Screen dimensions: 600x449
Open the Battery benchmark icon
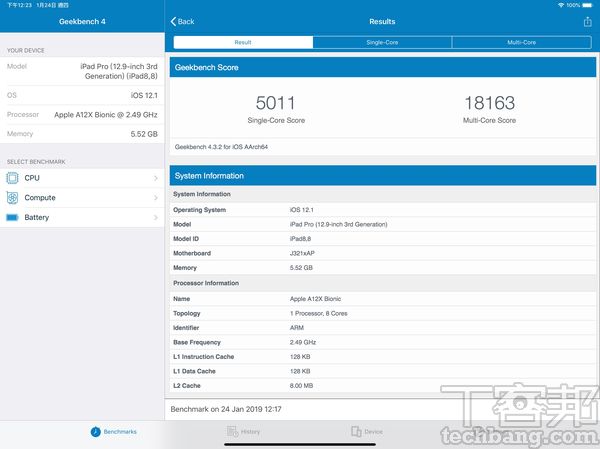click(x=12, y=217)
